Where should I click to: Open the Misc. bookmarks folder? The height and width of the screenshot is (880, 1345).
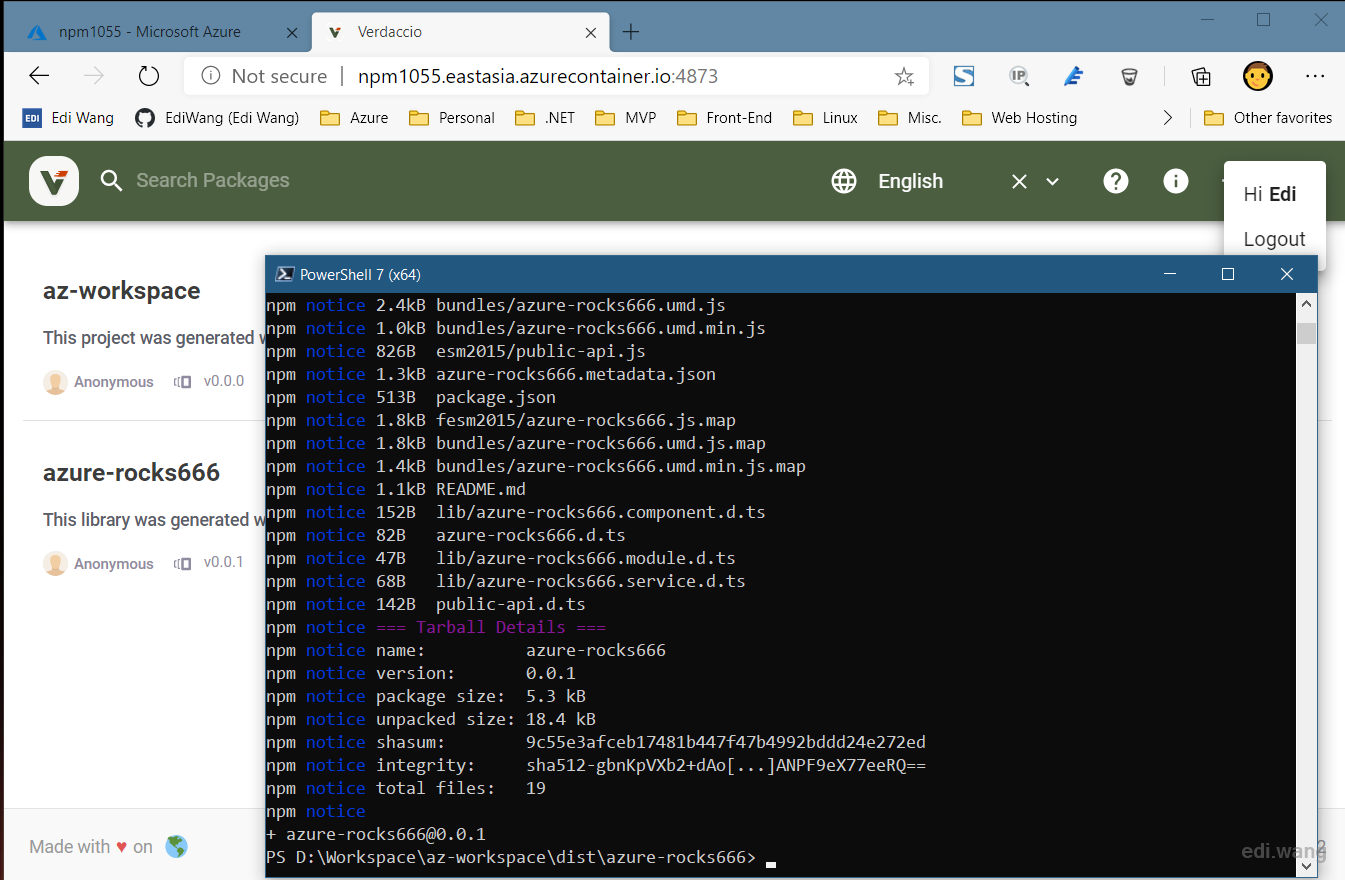pyautogui.click(x=910, y=118)
